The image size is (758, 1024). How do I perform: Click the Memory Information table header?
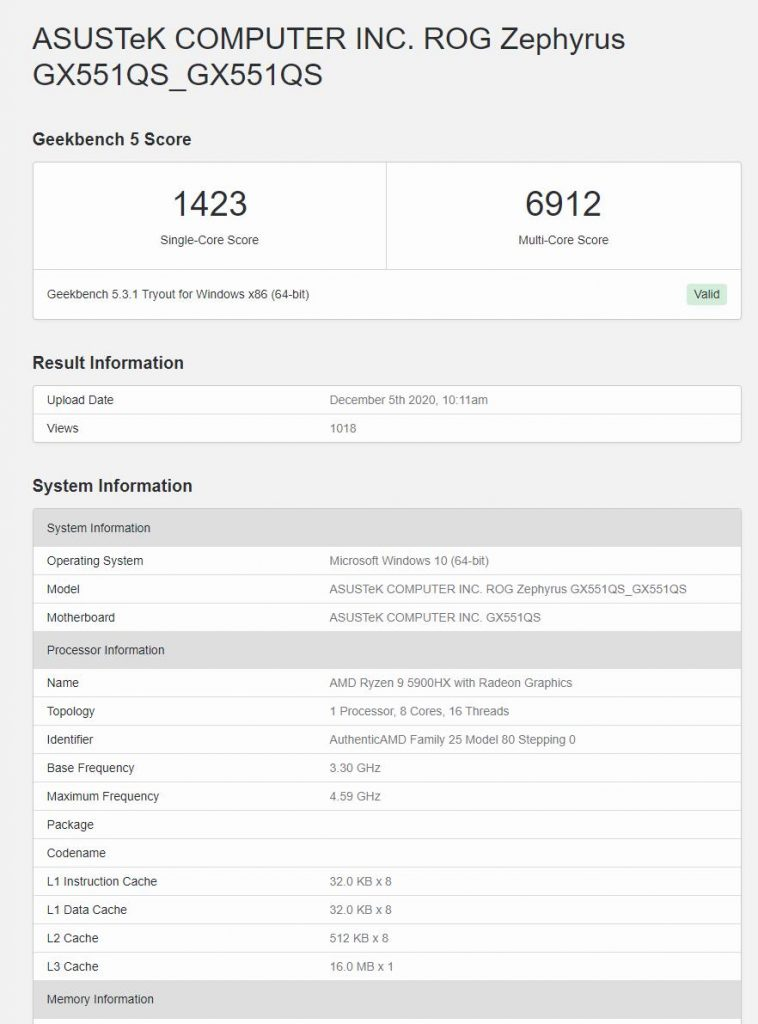[x=387, y=999]
